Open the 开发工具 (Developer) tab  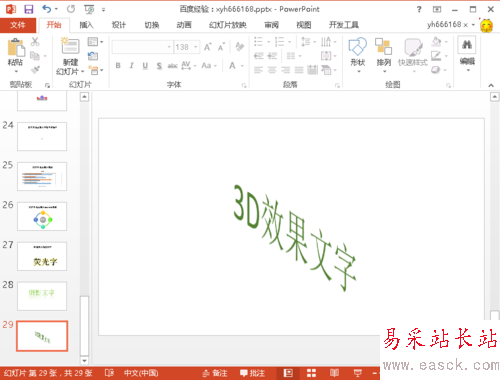(x=344, y=25)
